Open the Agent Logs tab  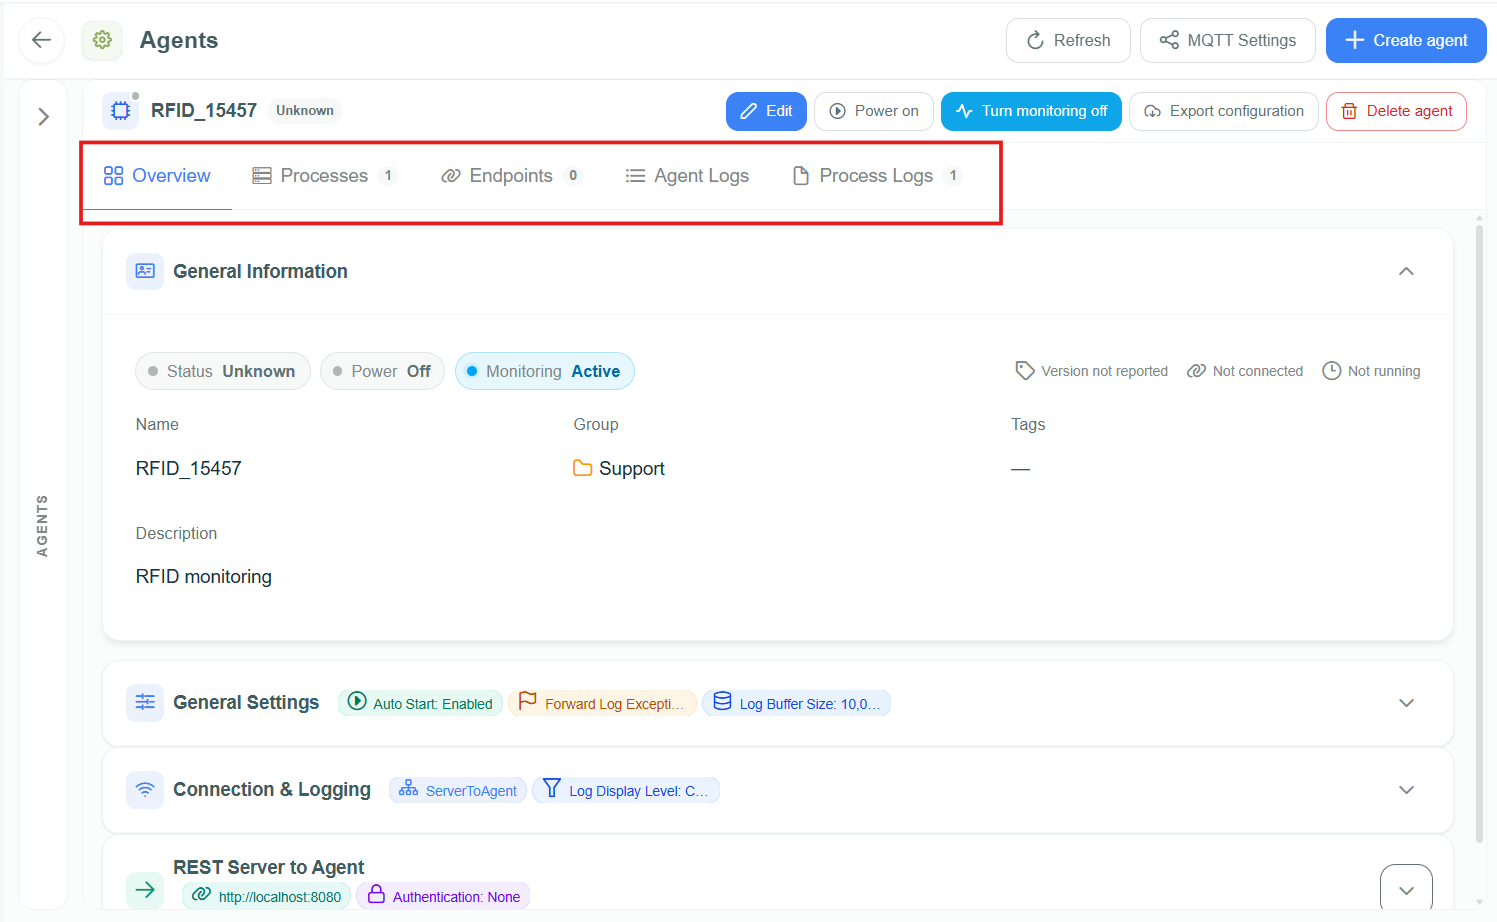click(x=687, y=176)
